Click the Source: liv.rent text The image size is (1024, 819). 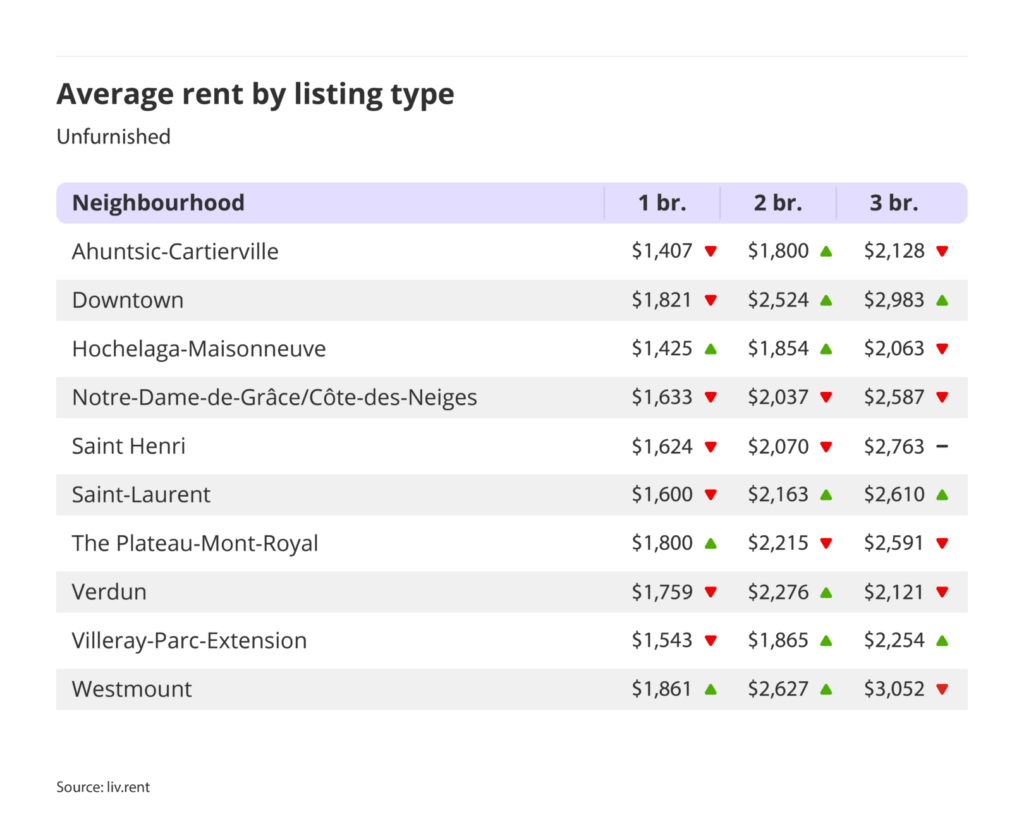coord(103,787)
